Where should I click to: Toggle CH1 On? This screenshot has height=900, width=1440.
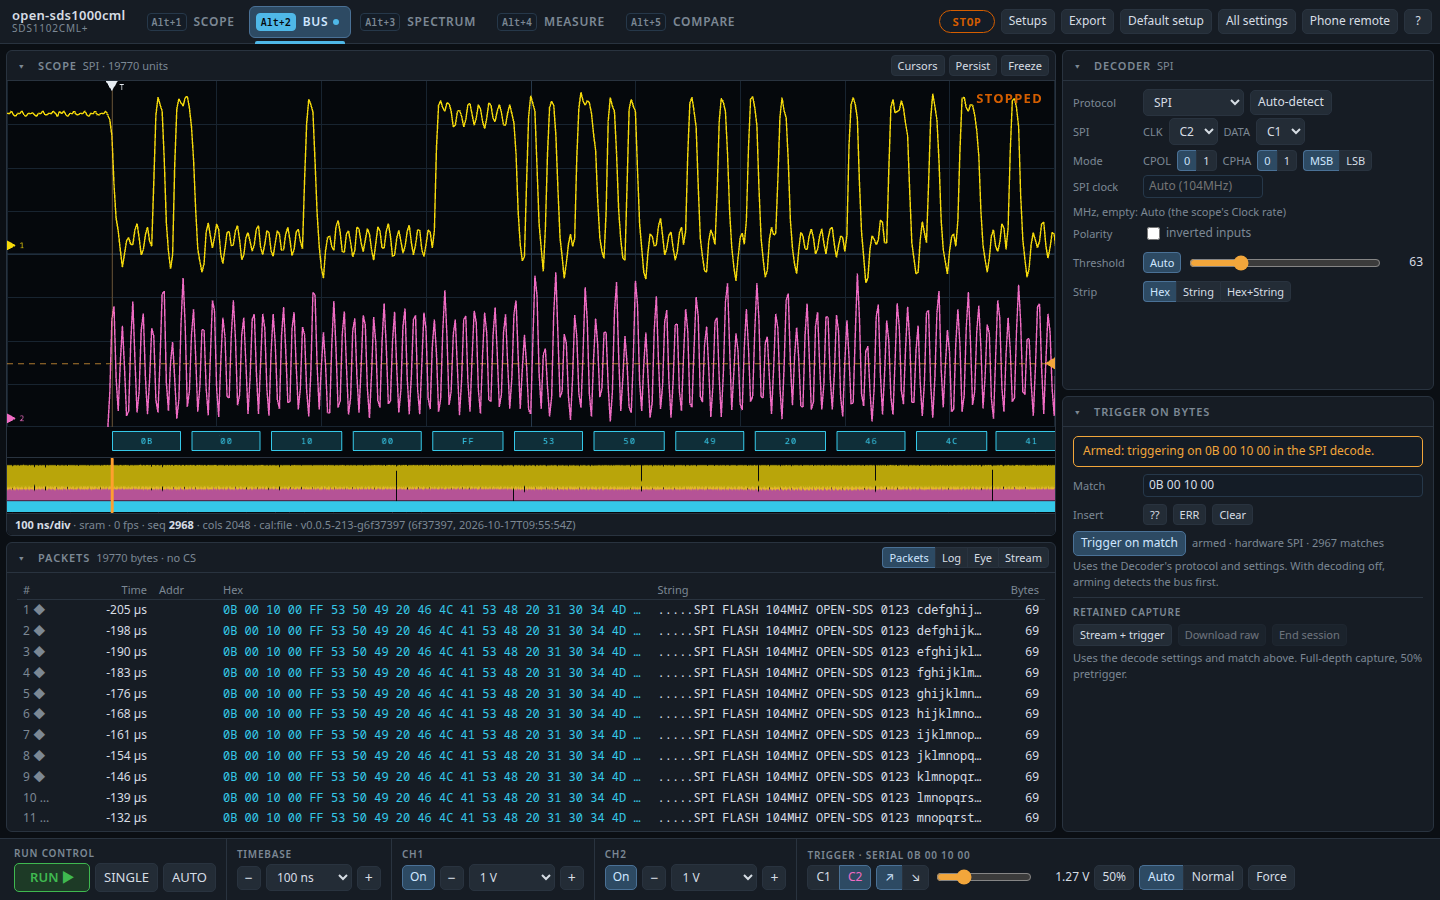tap(418, 877)
